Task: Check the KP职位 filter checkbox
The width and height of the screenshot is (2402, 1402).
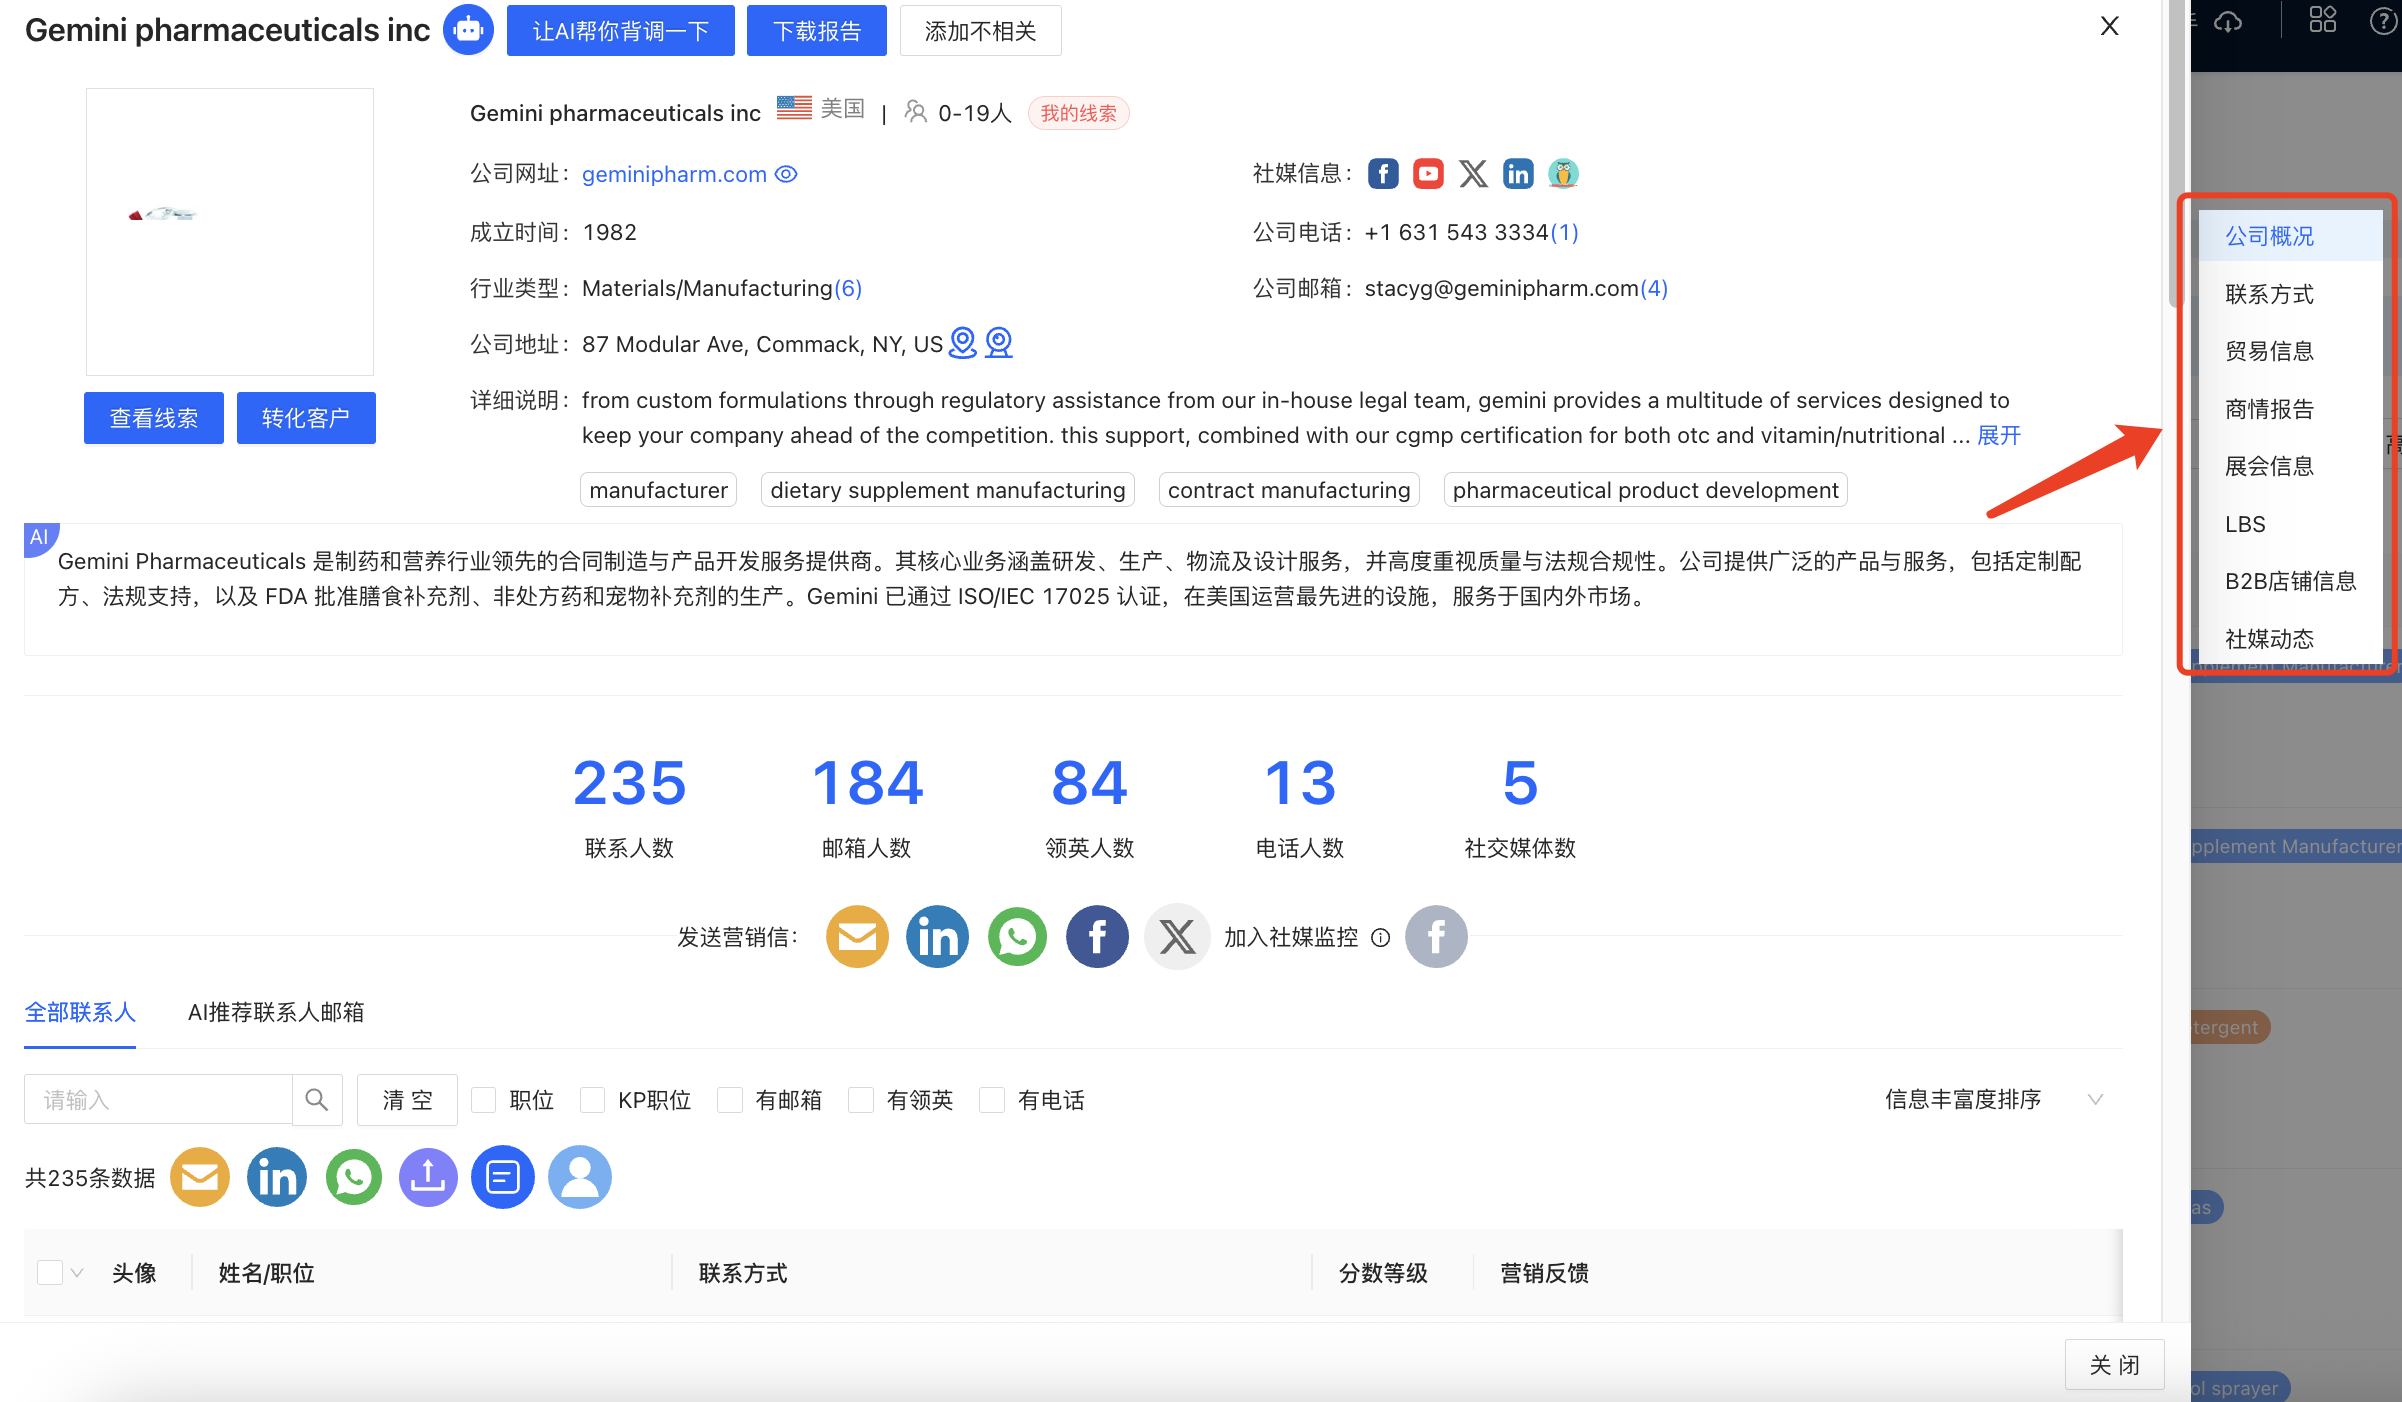Action: click(592, 1100)
